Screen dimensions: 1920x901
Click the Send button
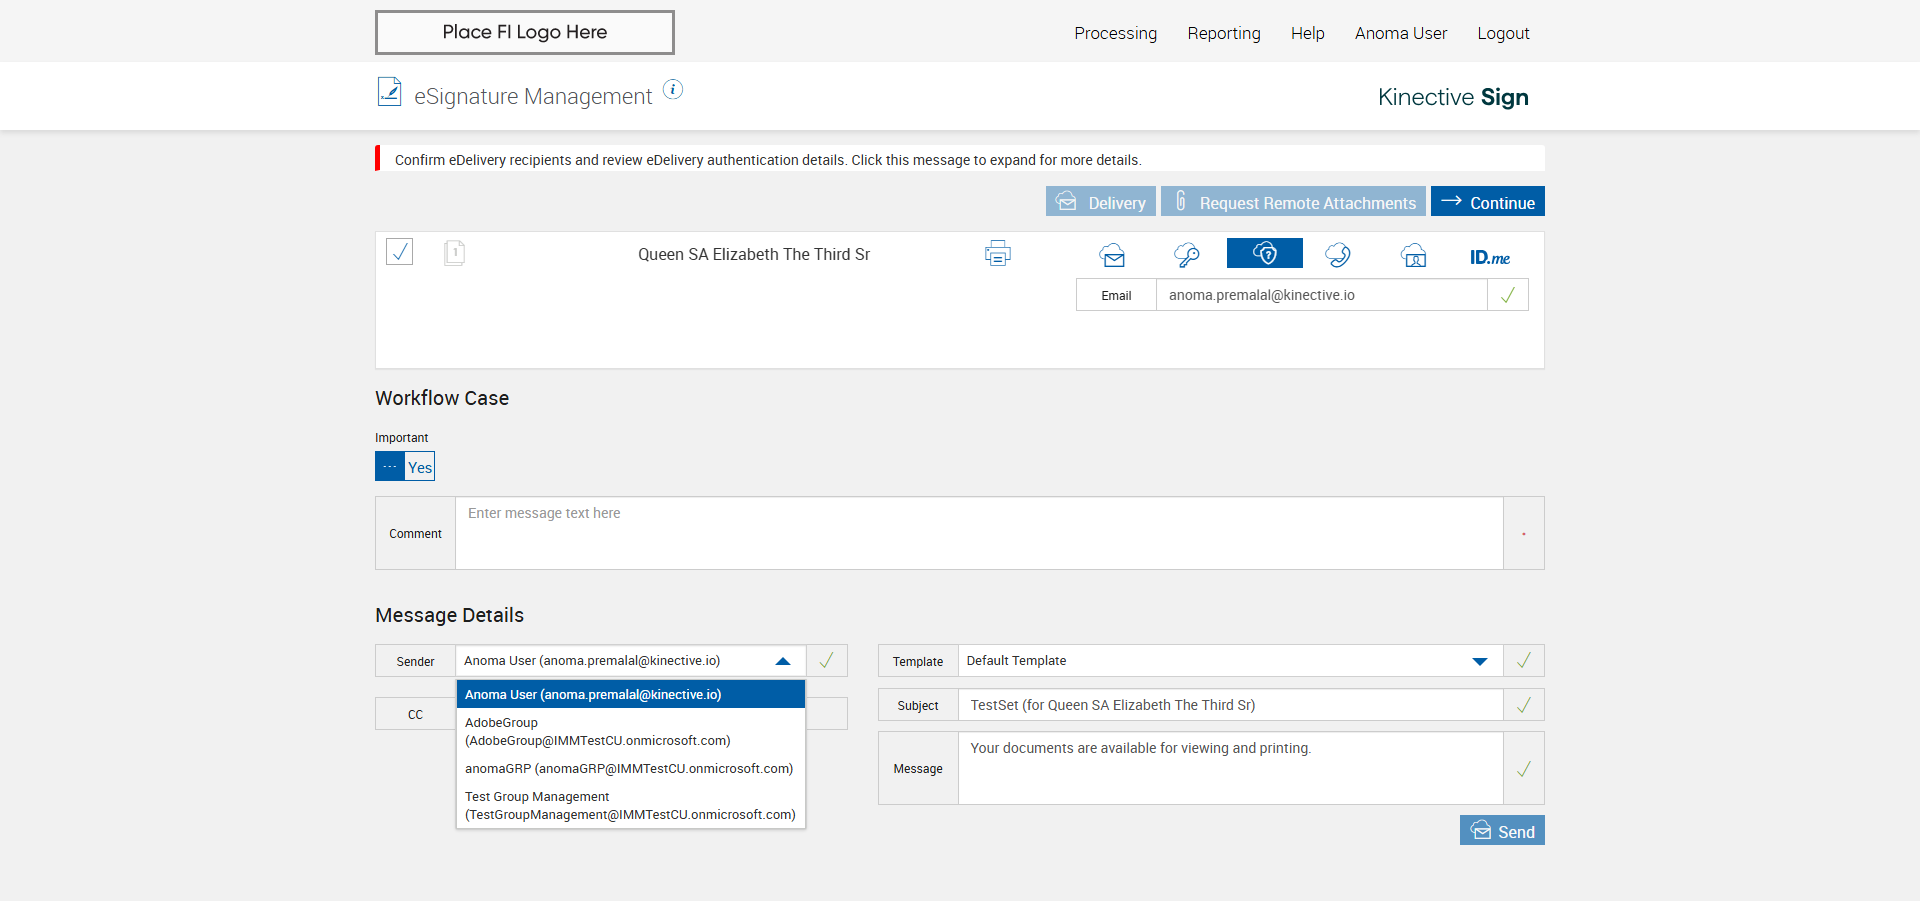tap(1501, 831)
